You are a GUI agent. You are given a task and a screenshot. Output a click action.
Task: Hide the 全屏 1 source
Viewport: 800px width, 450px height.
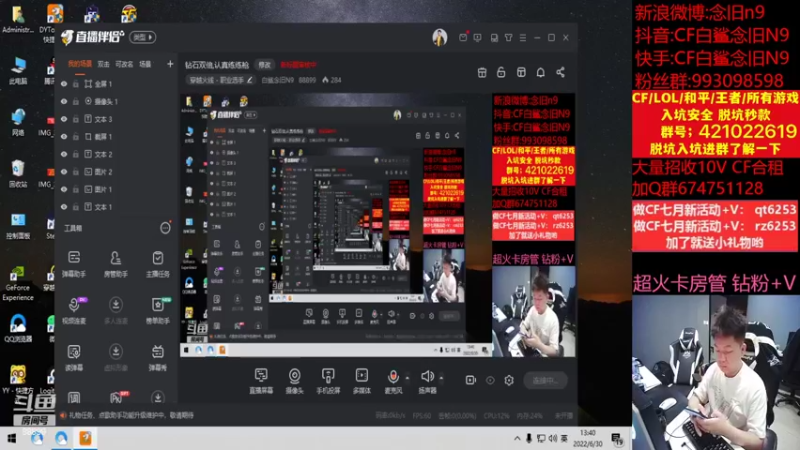tap(64, 84)
